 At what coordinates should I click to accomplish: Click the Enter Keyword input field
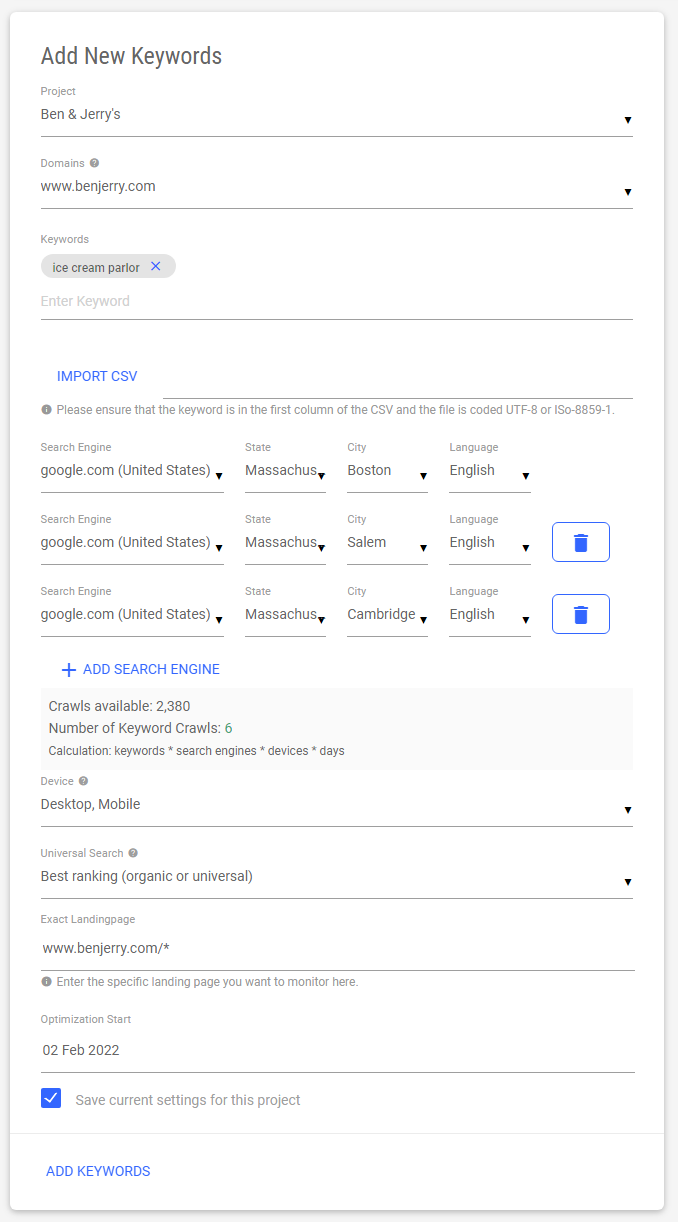pos(337,302)
